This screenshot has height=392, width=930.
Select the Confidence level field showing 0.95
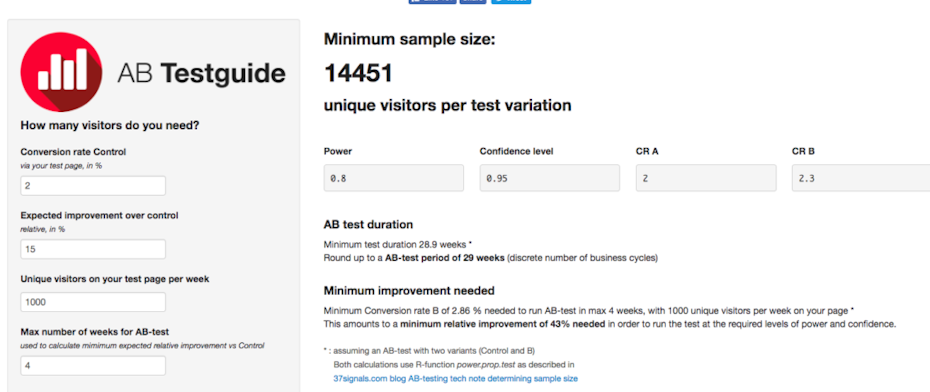click(x=550, y=178)
